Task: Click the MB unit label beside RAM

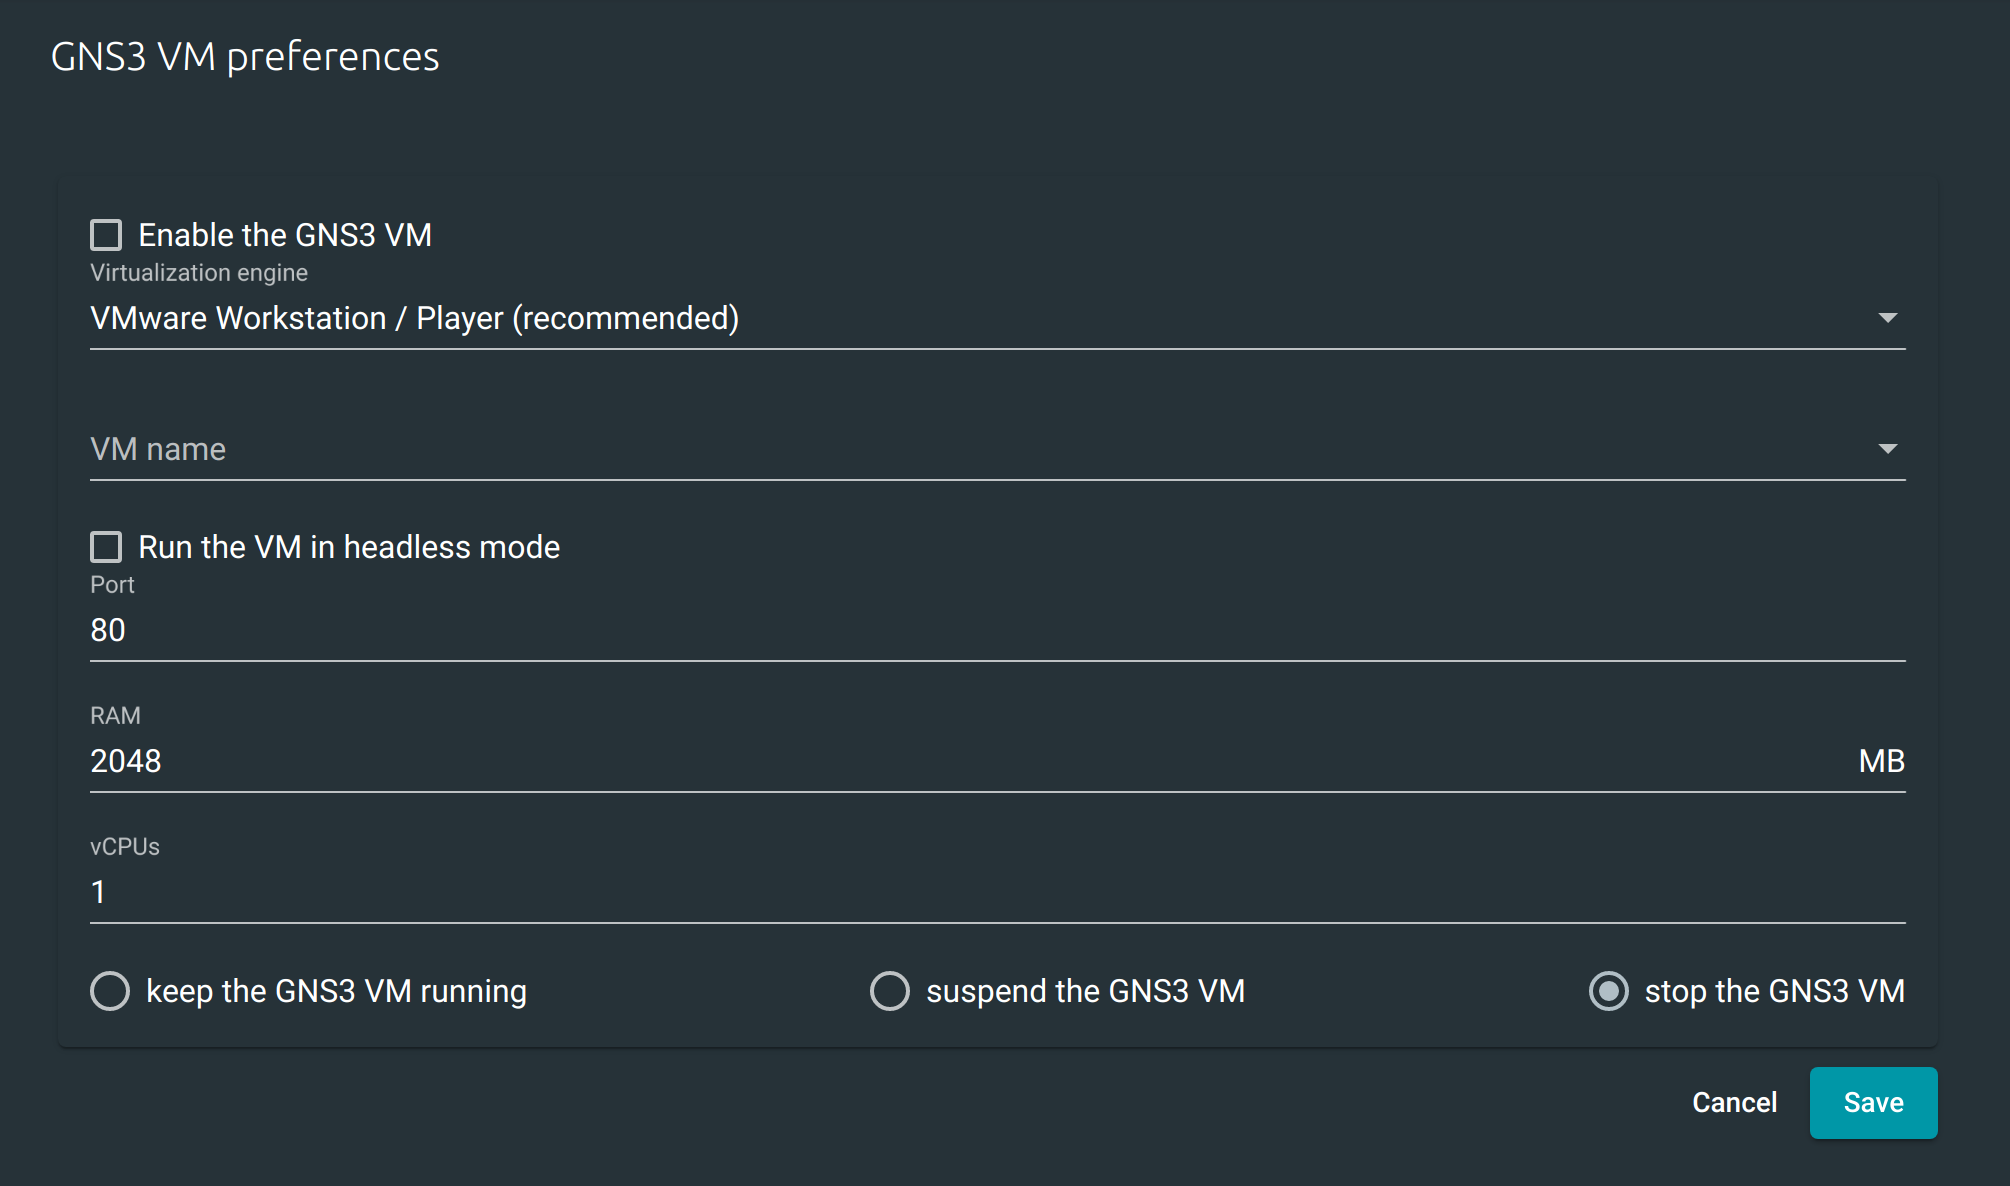Action: click(1880, 761)
